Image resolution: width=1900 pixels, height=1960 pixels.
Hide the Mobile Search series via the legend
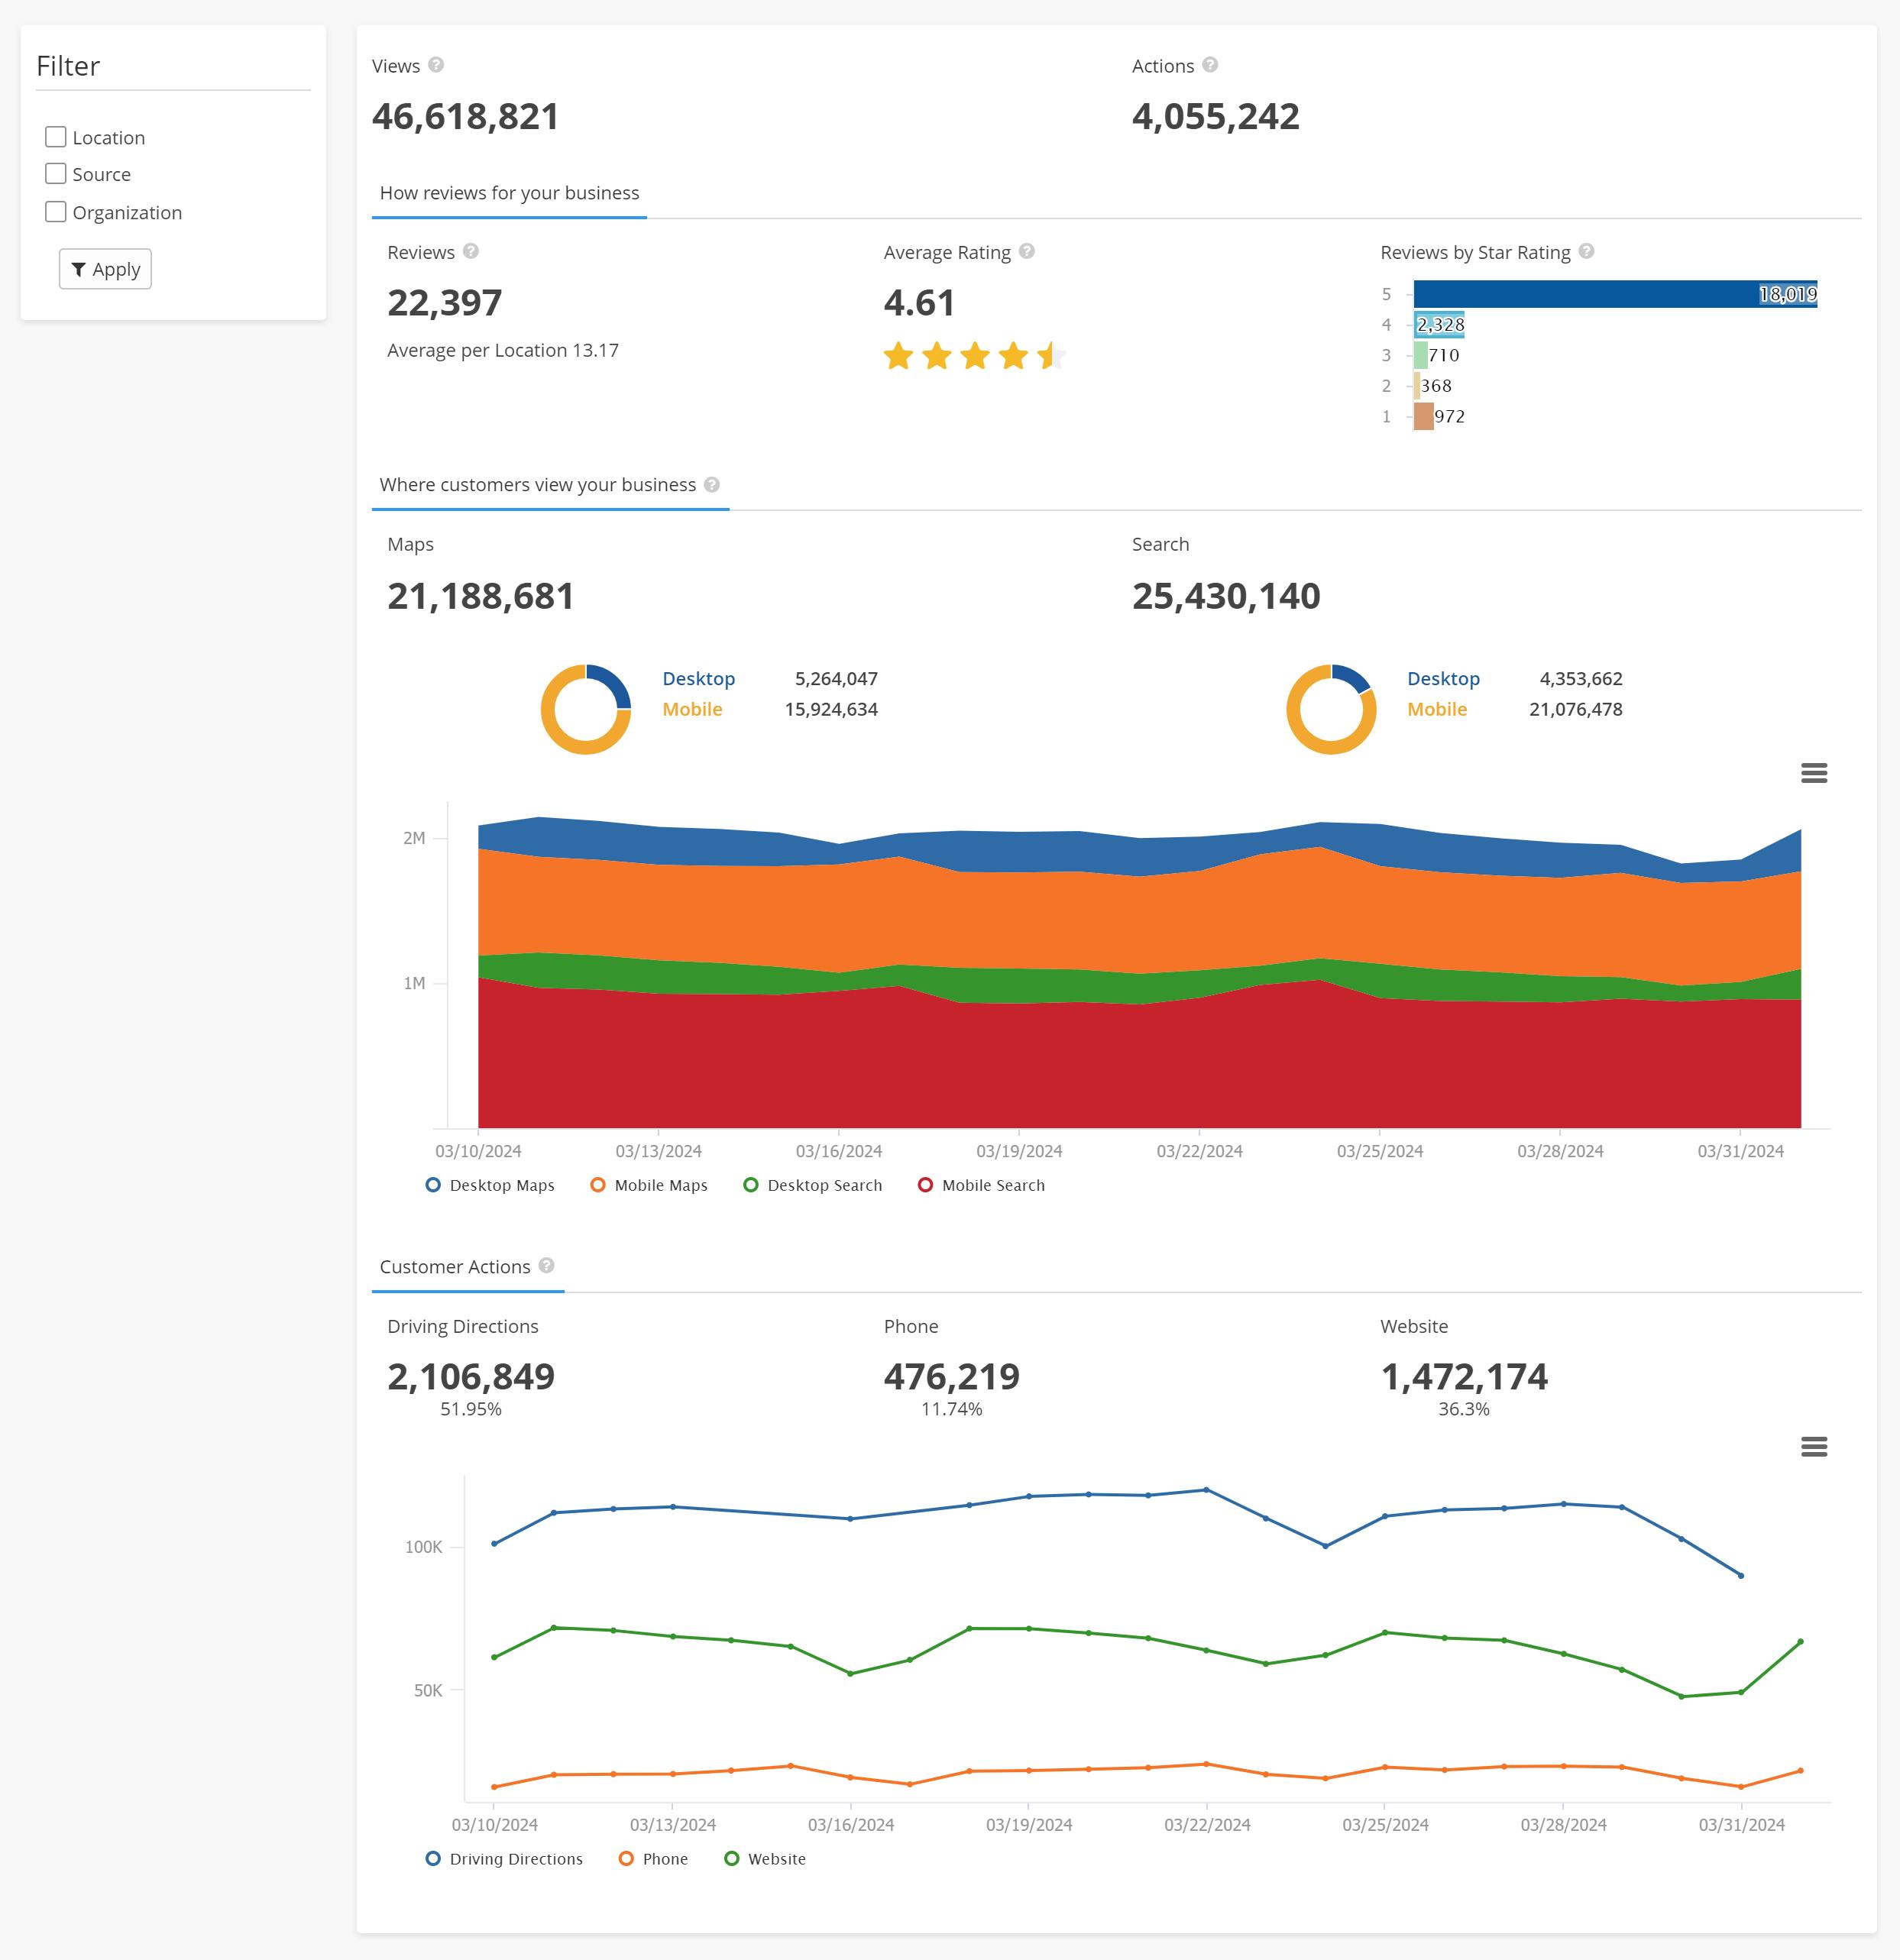click(981, 1185)
